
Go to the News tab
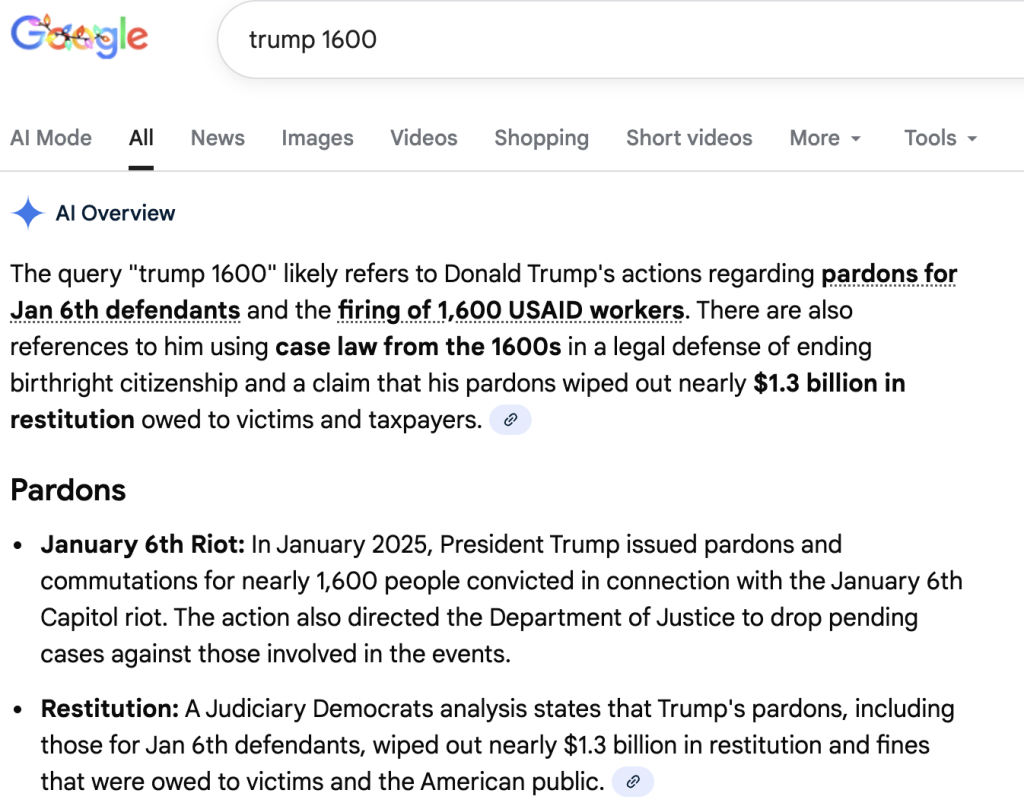(217, 138)
